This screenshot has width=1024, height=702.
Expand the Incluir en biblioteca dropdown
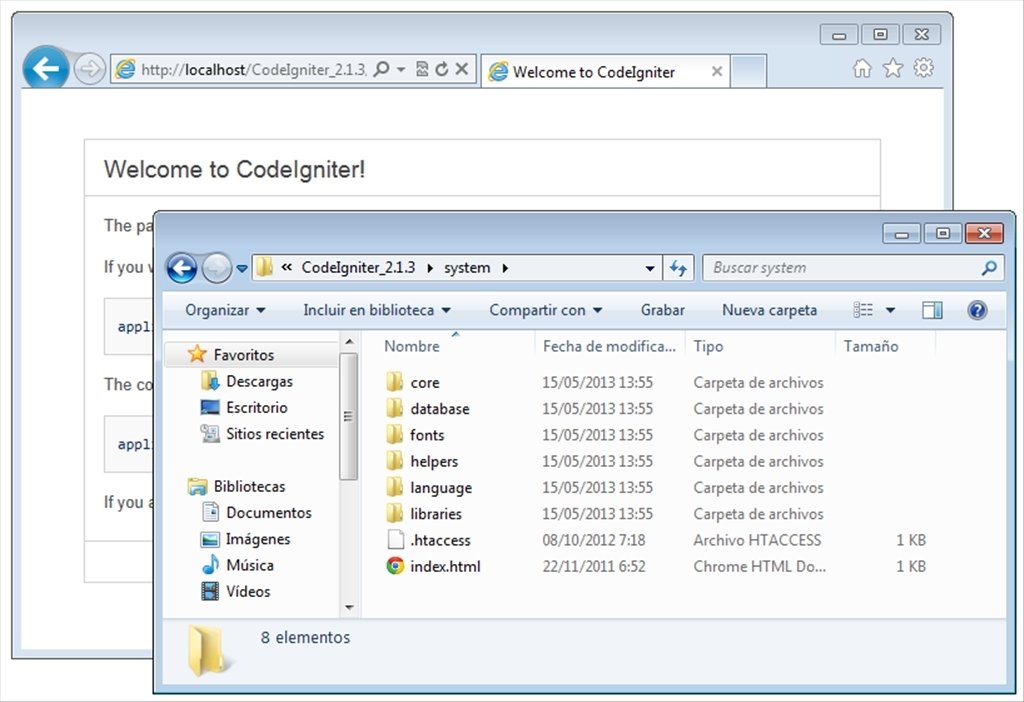pos(376,310)
